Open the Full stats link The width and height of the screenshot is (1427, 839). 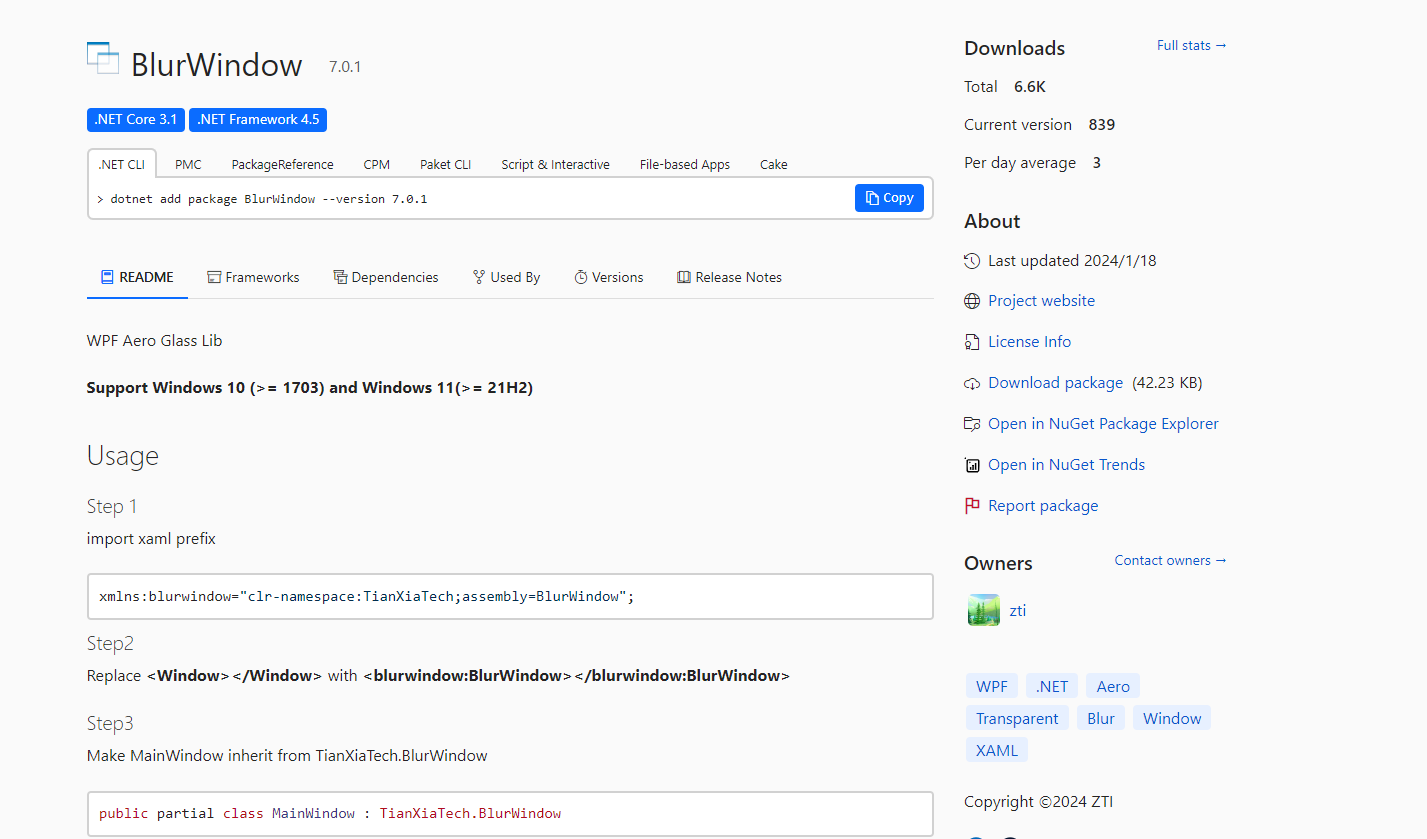(1191, 45)
